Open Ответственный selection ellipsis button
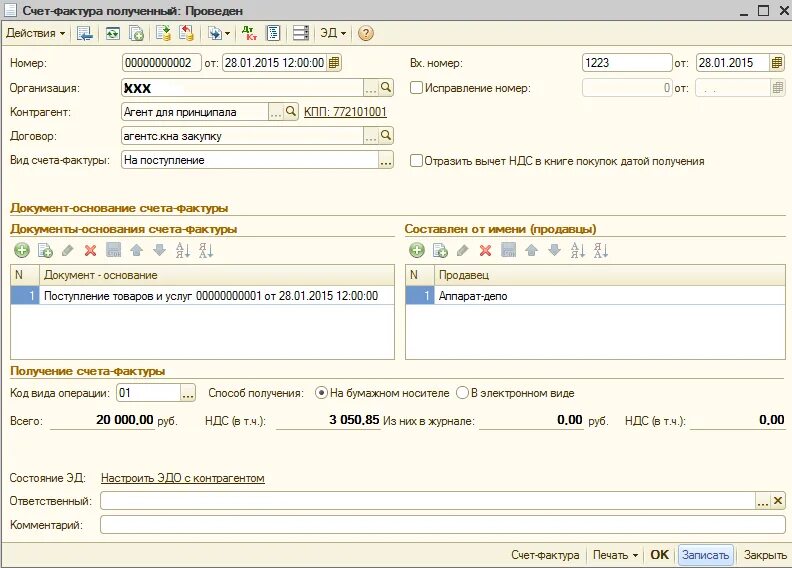The height and width of the screenshot is (568, 792). click(x=763, y=501)
